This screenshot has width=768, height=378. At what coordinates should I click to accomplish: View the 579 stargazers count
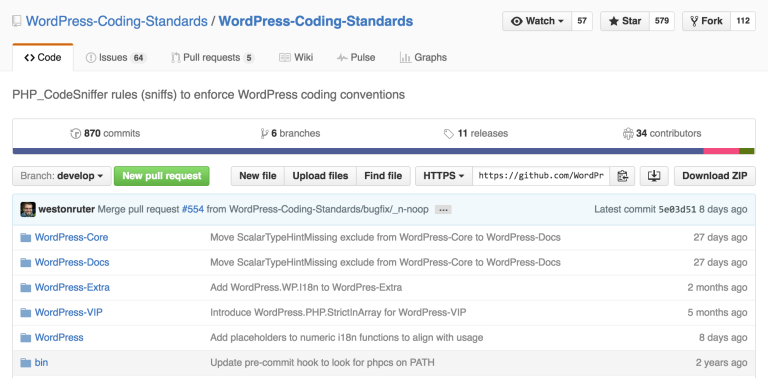coord(662,21)
